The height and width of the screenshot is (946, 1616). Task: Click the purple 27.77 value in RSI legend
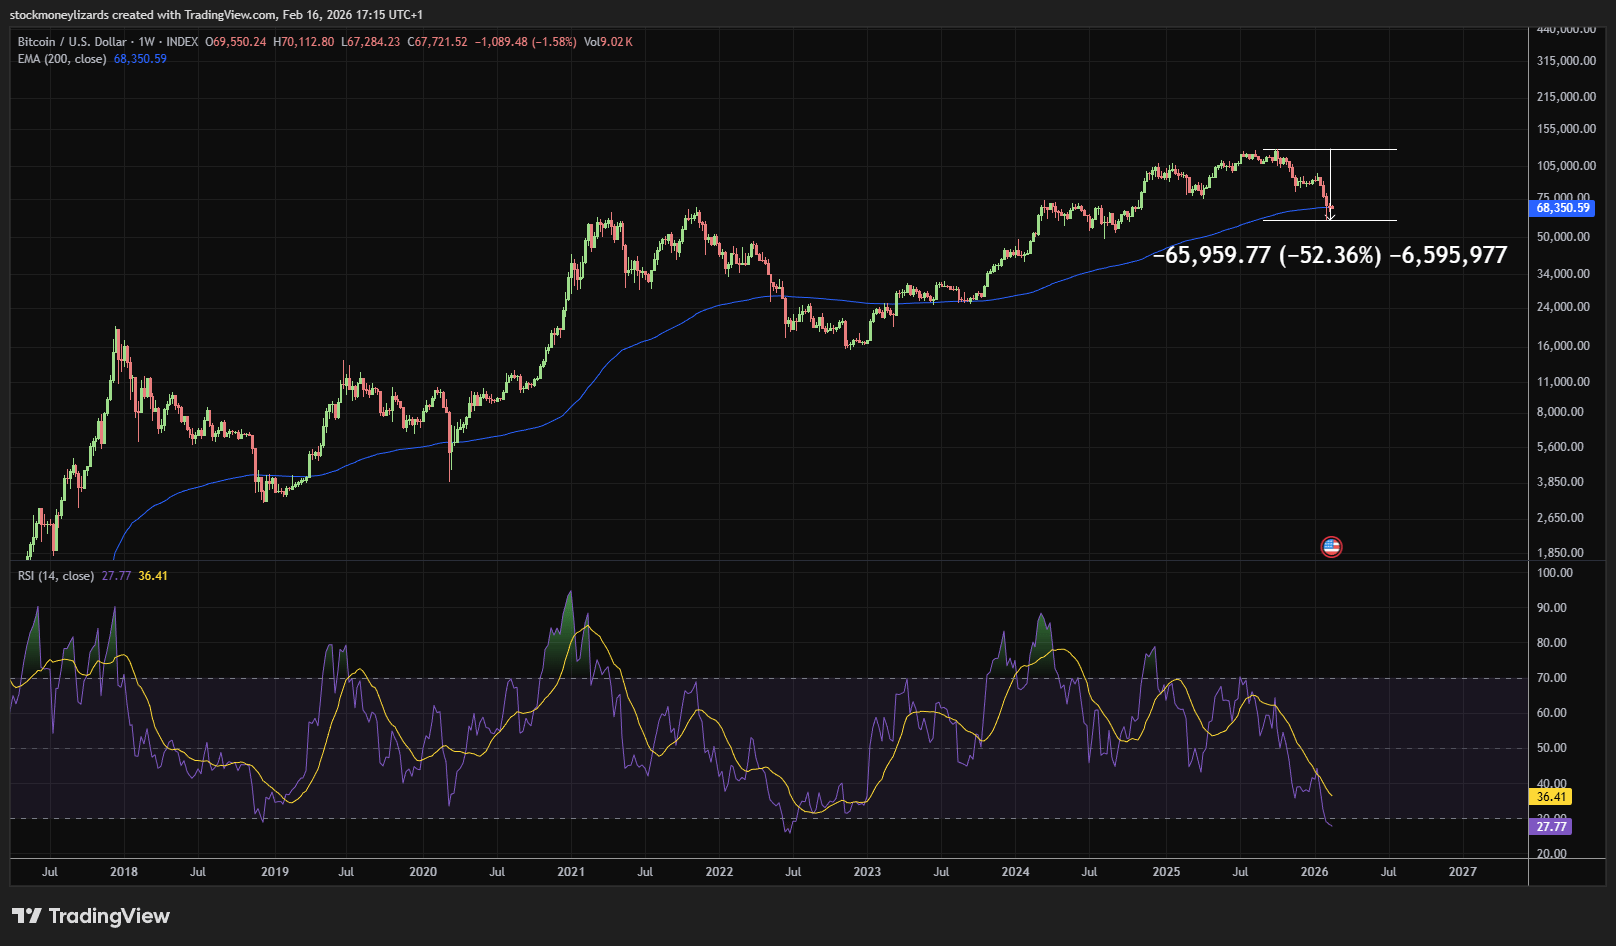tap(116, 576)
